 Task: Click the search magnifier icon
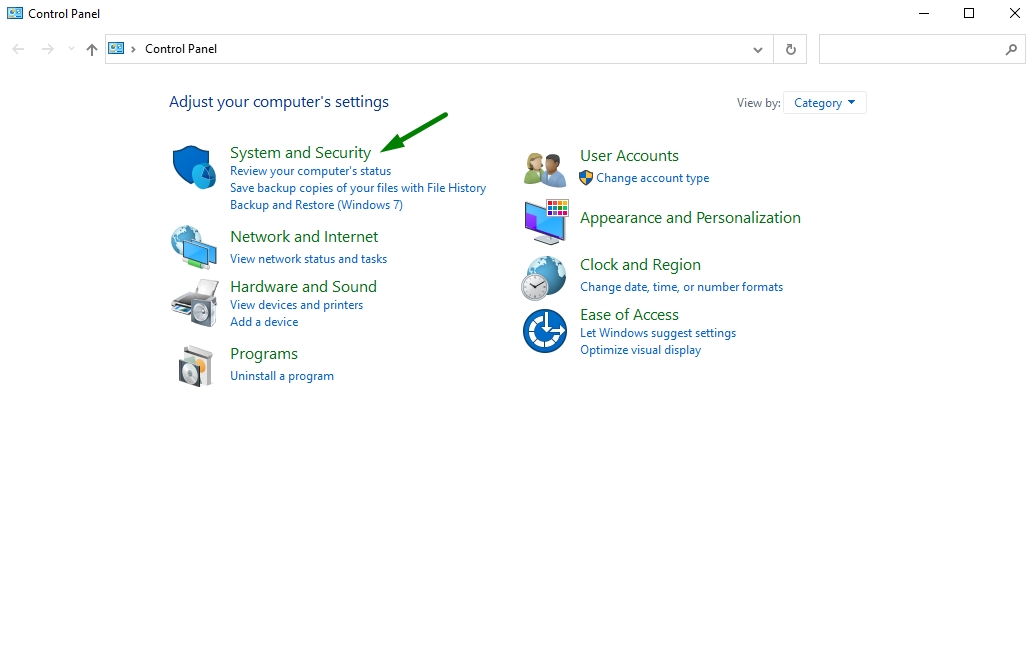tap(1011, 49)
